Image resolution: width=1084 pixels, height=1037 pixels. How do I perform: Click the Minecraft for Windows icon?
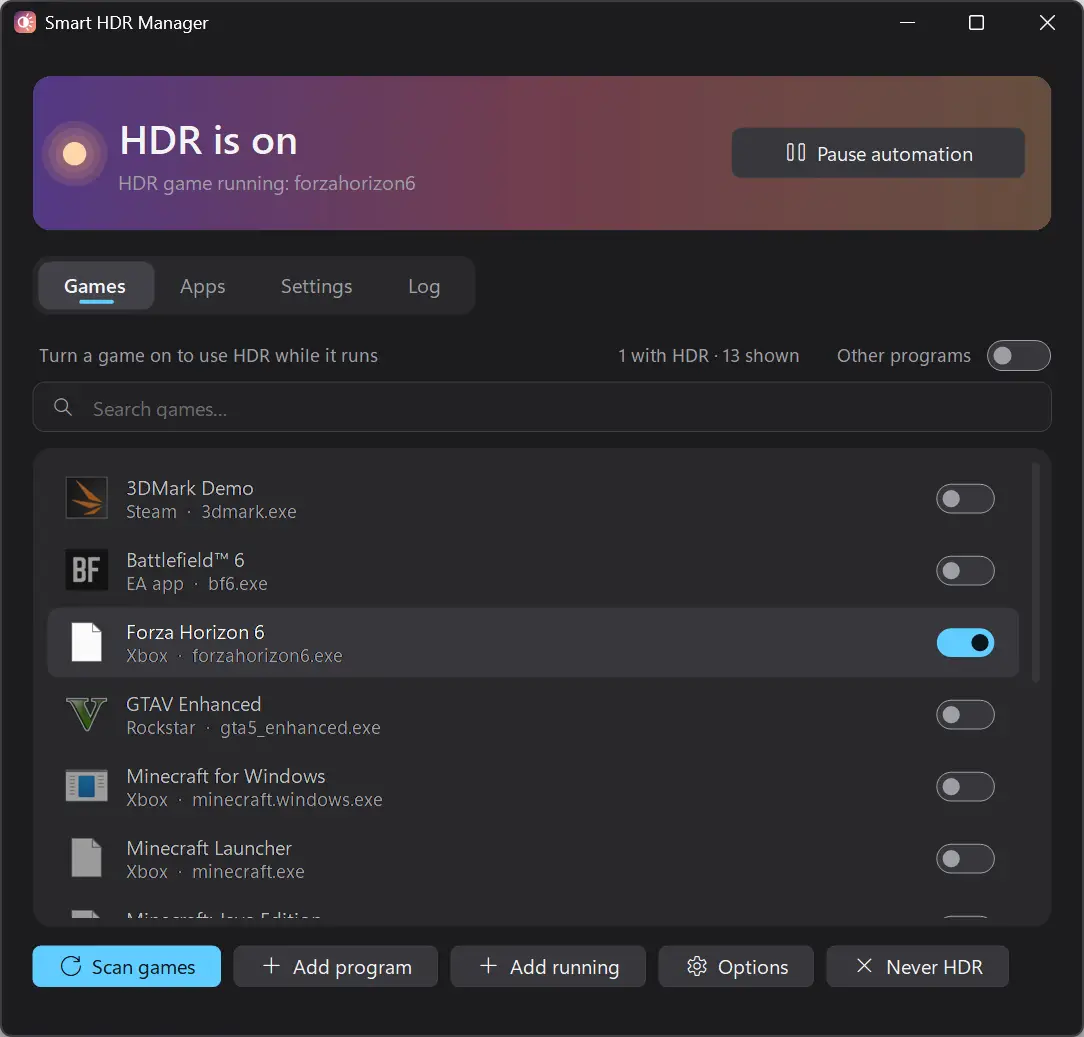pyautogui.click(x=86, y=786)
